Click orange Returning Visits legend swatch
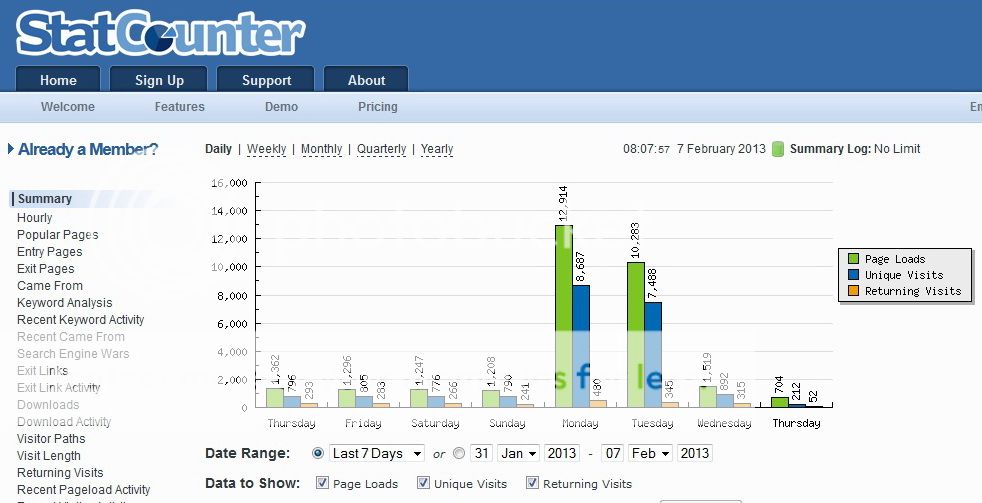 [x=851, y=291]
